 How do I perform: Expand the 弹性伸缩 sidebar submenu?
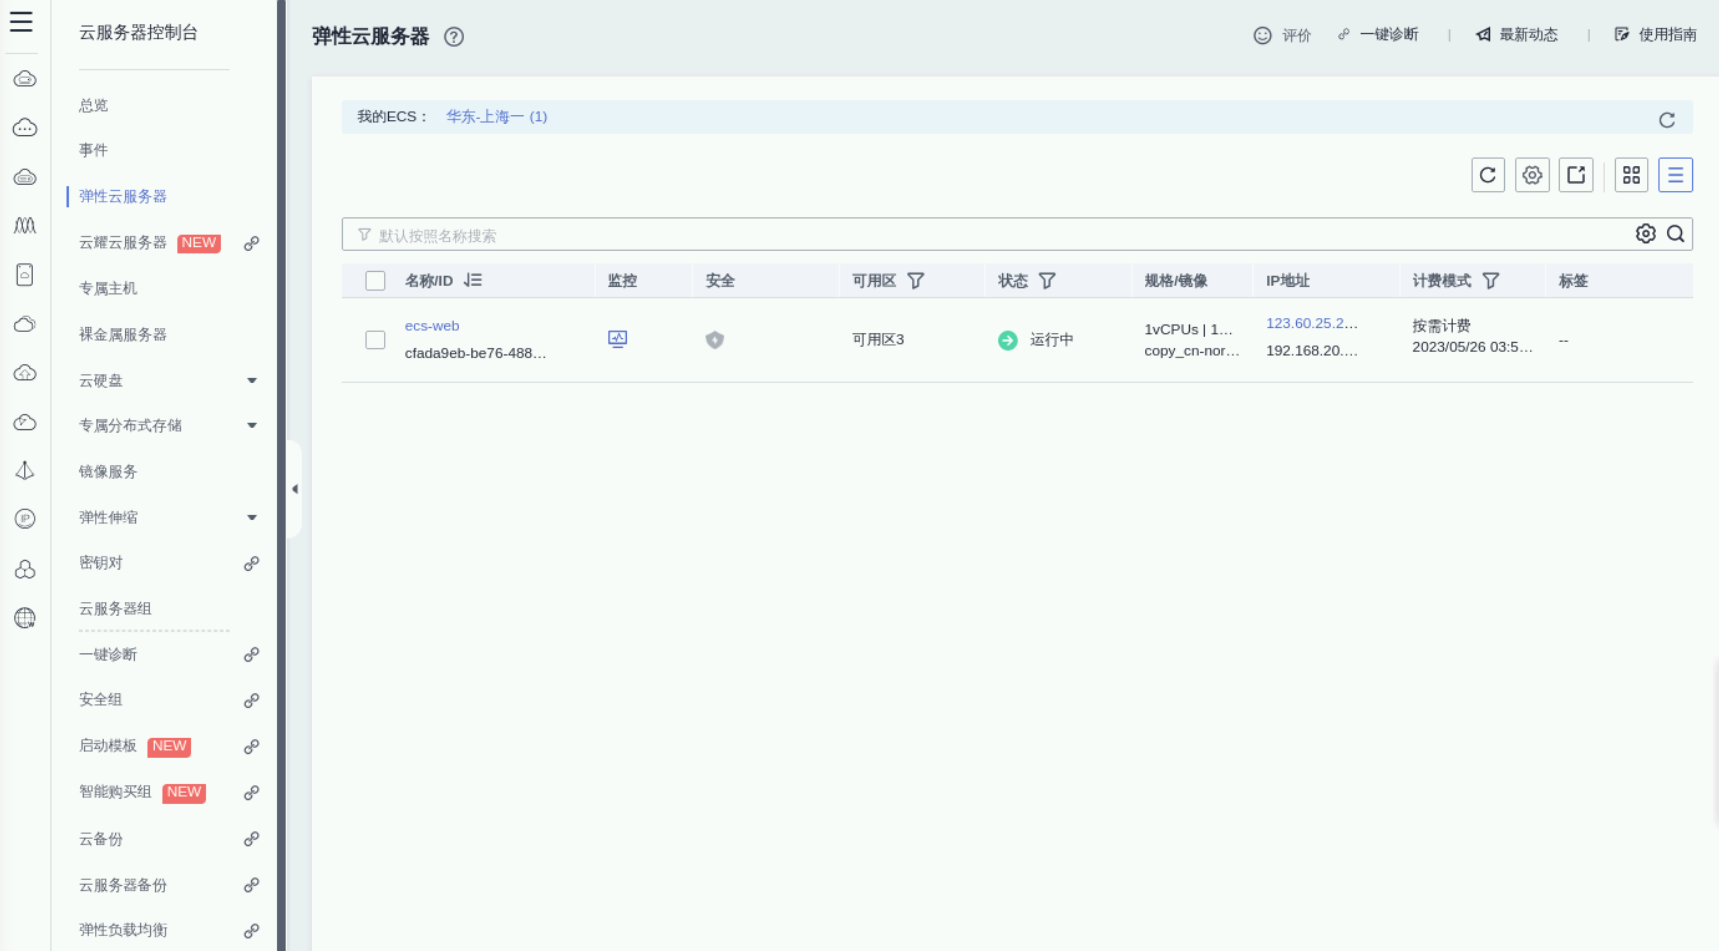pyautogui.click(x=252, y=517)
